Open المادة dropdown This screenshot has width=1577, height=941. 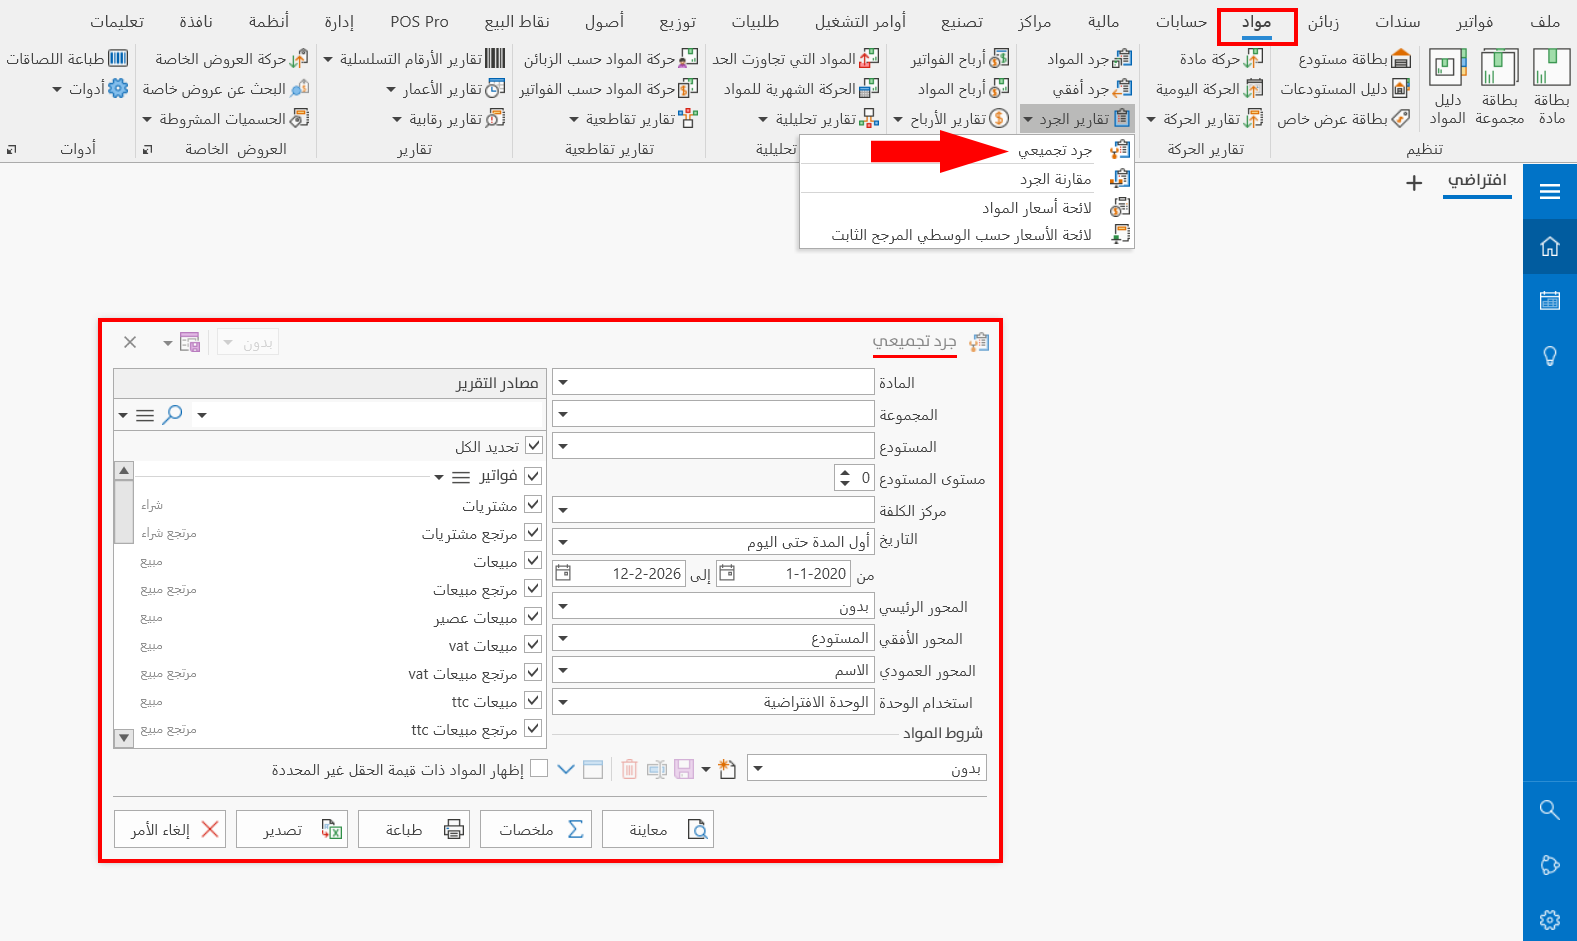click(563, 382)
